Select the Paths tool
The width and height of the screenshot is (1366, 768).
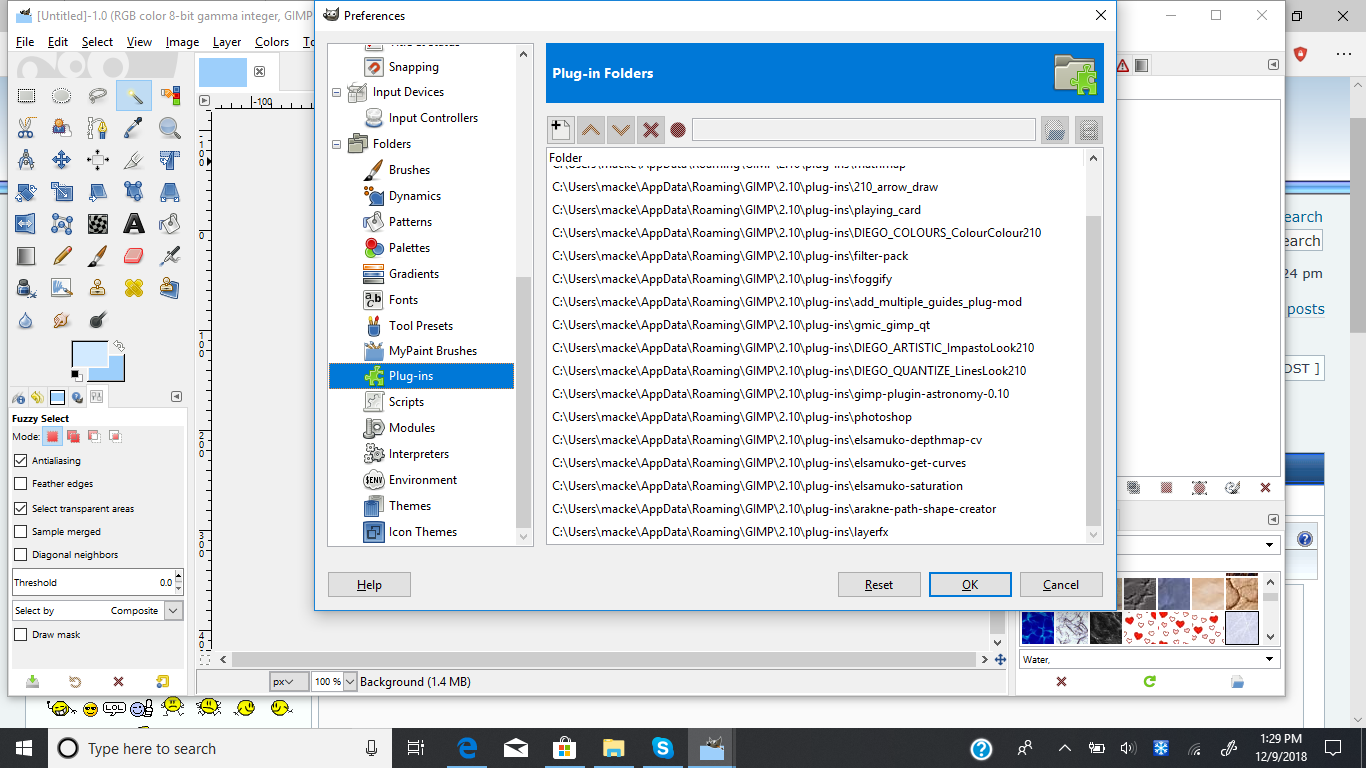pyautogui.click(x=98, y=128)
